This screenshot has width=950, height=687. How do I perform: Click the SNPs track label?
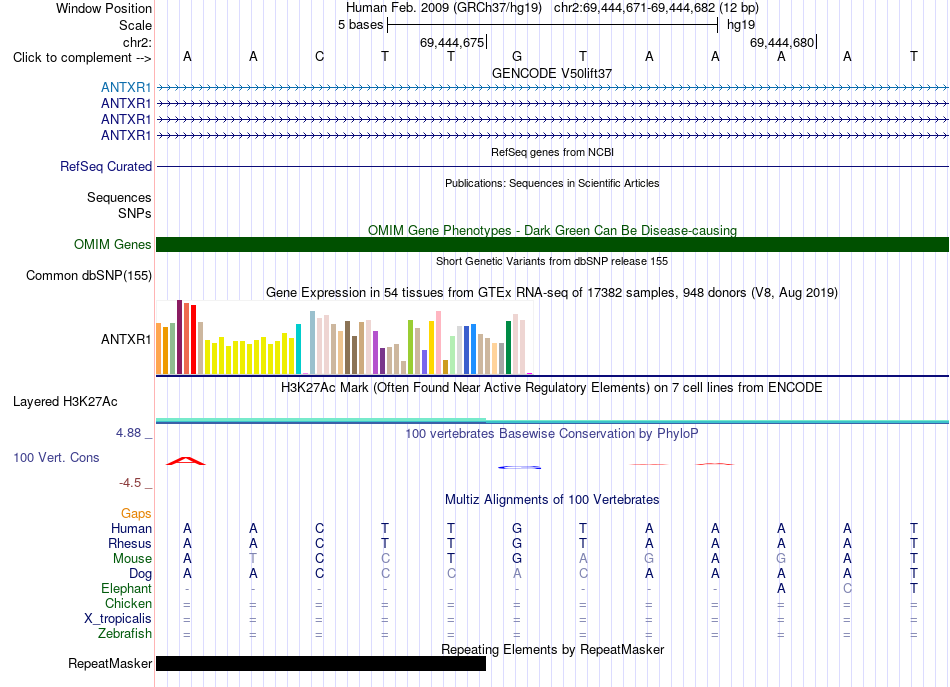tap(135, 213)
